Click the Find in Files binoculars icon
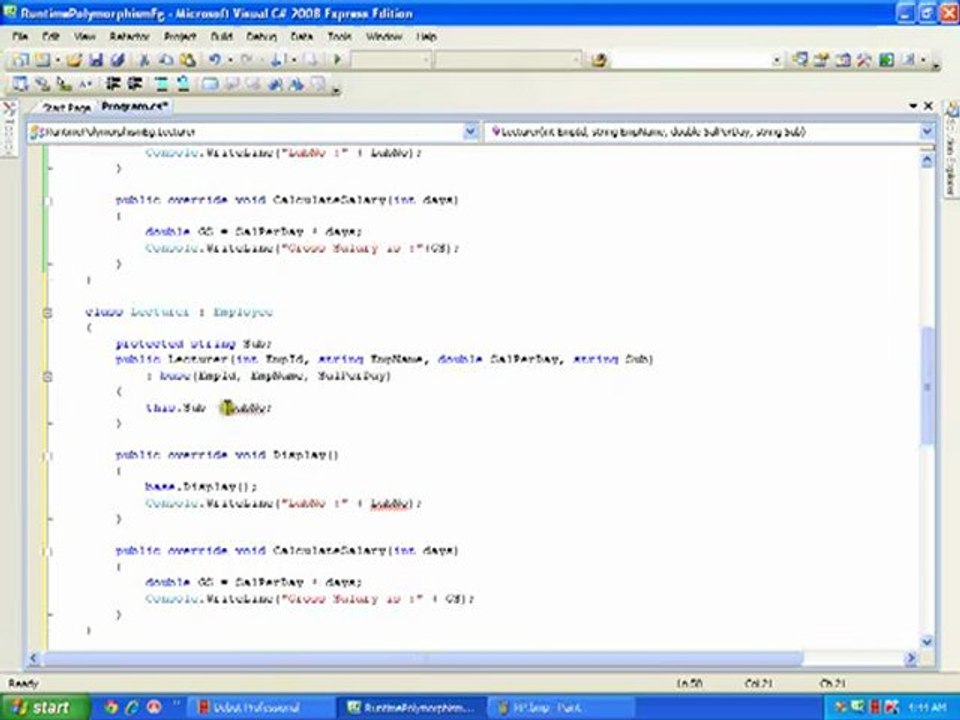The height and width of the screenshot is (720, 960). coord(599,60)
